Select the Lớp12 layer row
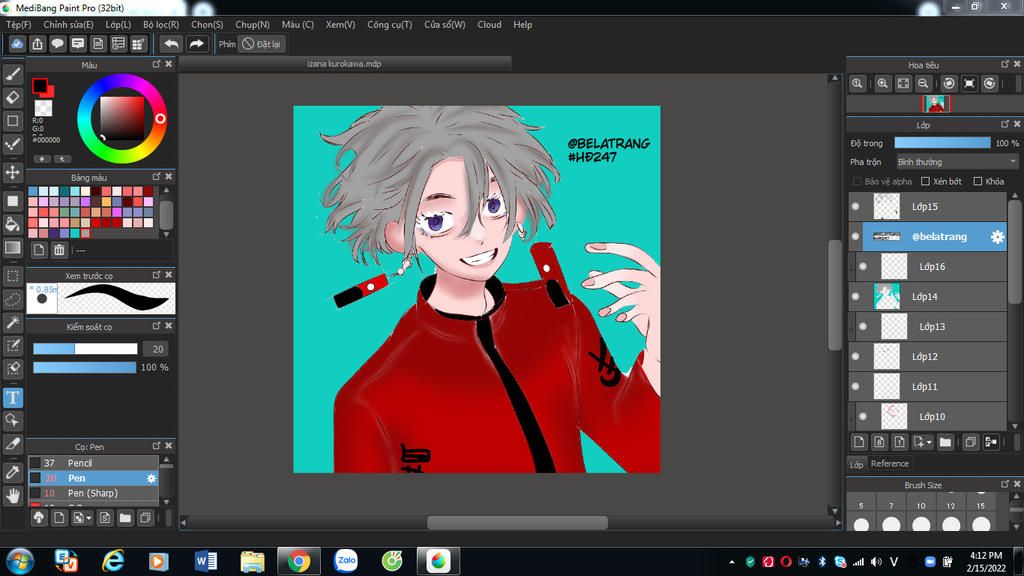The image size is (1024, 576). 927,357
